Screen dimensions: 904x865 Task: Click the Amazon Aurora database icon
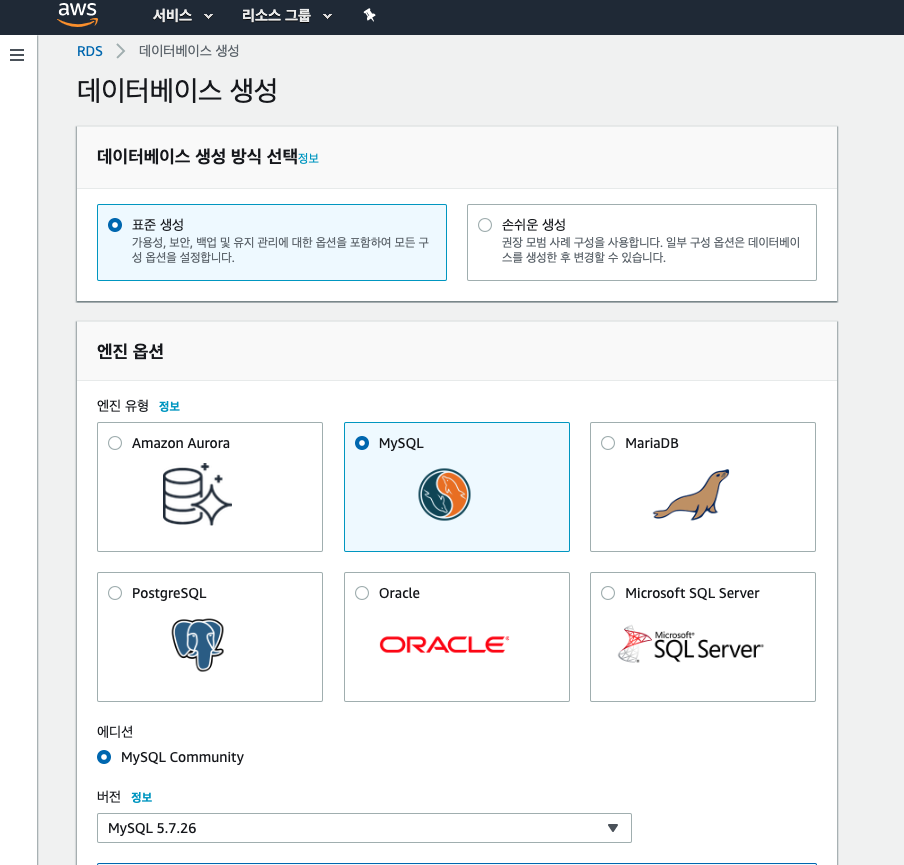pos(197,495)
